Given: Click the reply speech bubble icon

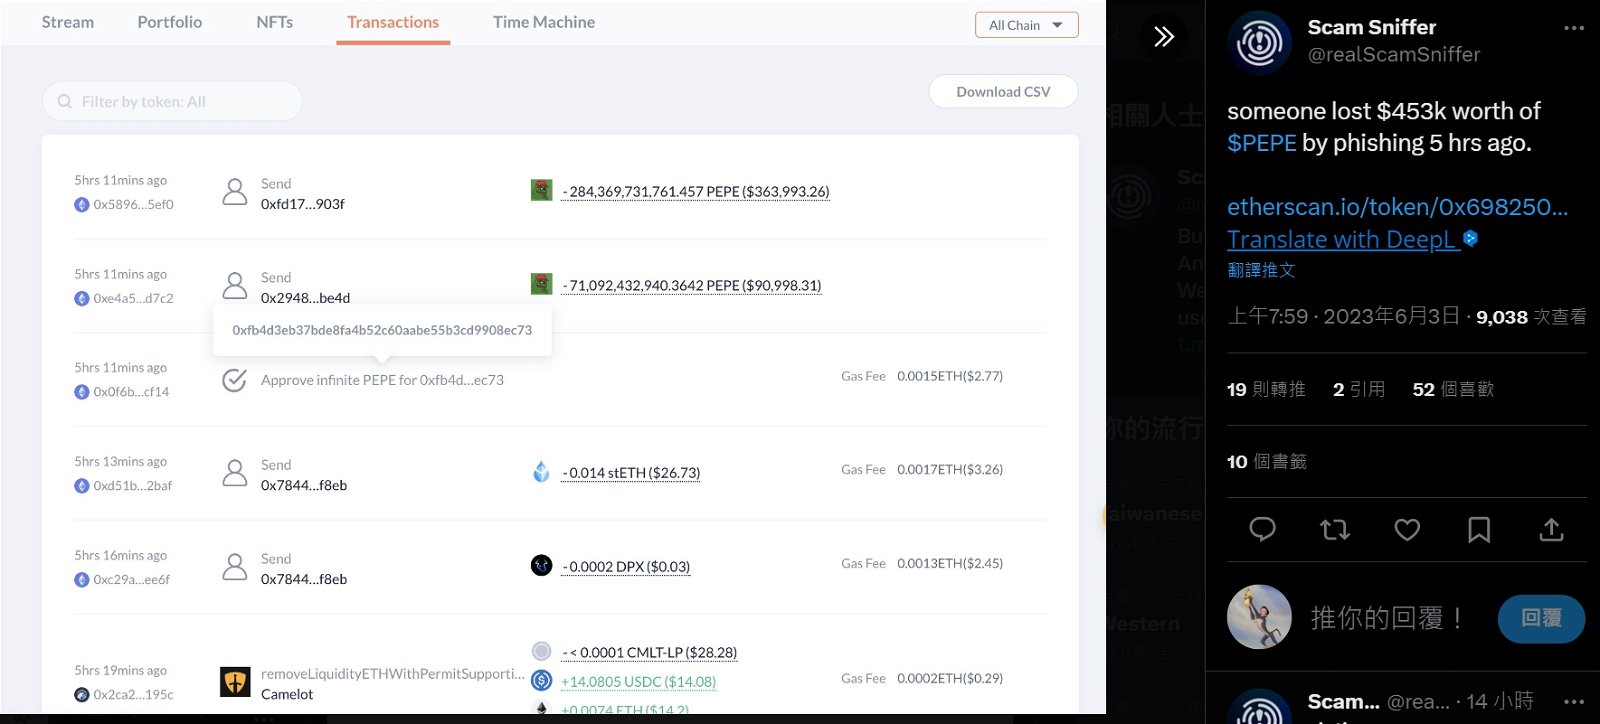Looking at the screenshot, I should [1262, 529].
